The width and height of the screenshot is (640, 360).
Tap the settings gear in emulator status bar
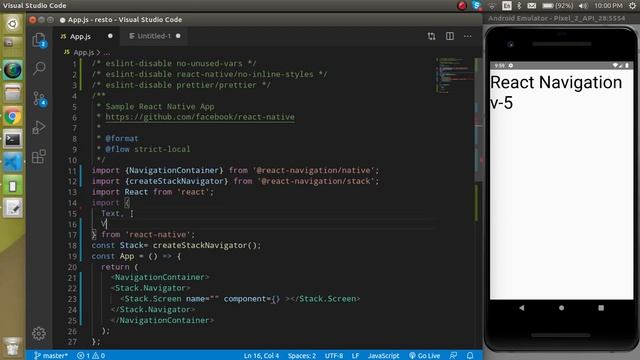point(511,65)
